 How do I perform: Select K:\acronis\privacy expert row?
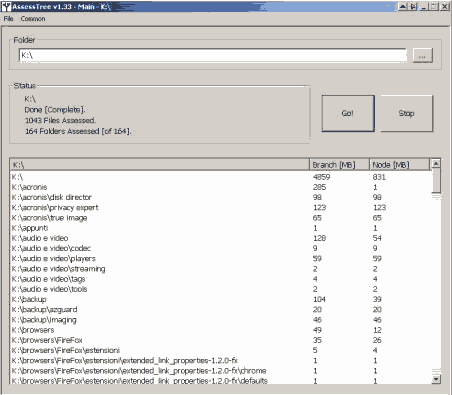click(220, 208)
